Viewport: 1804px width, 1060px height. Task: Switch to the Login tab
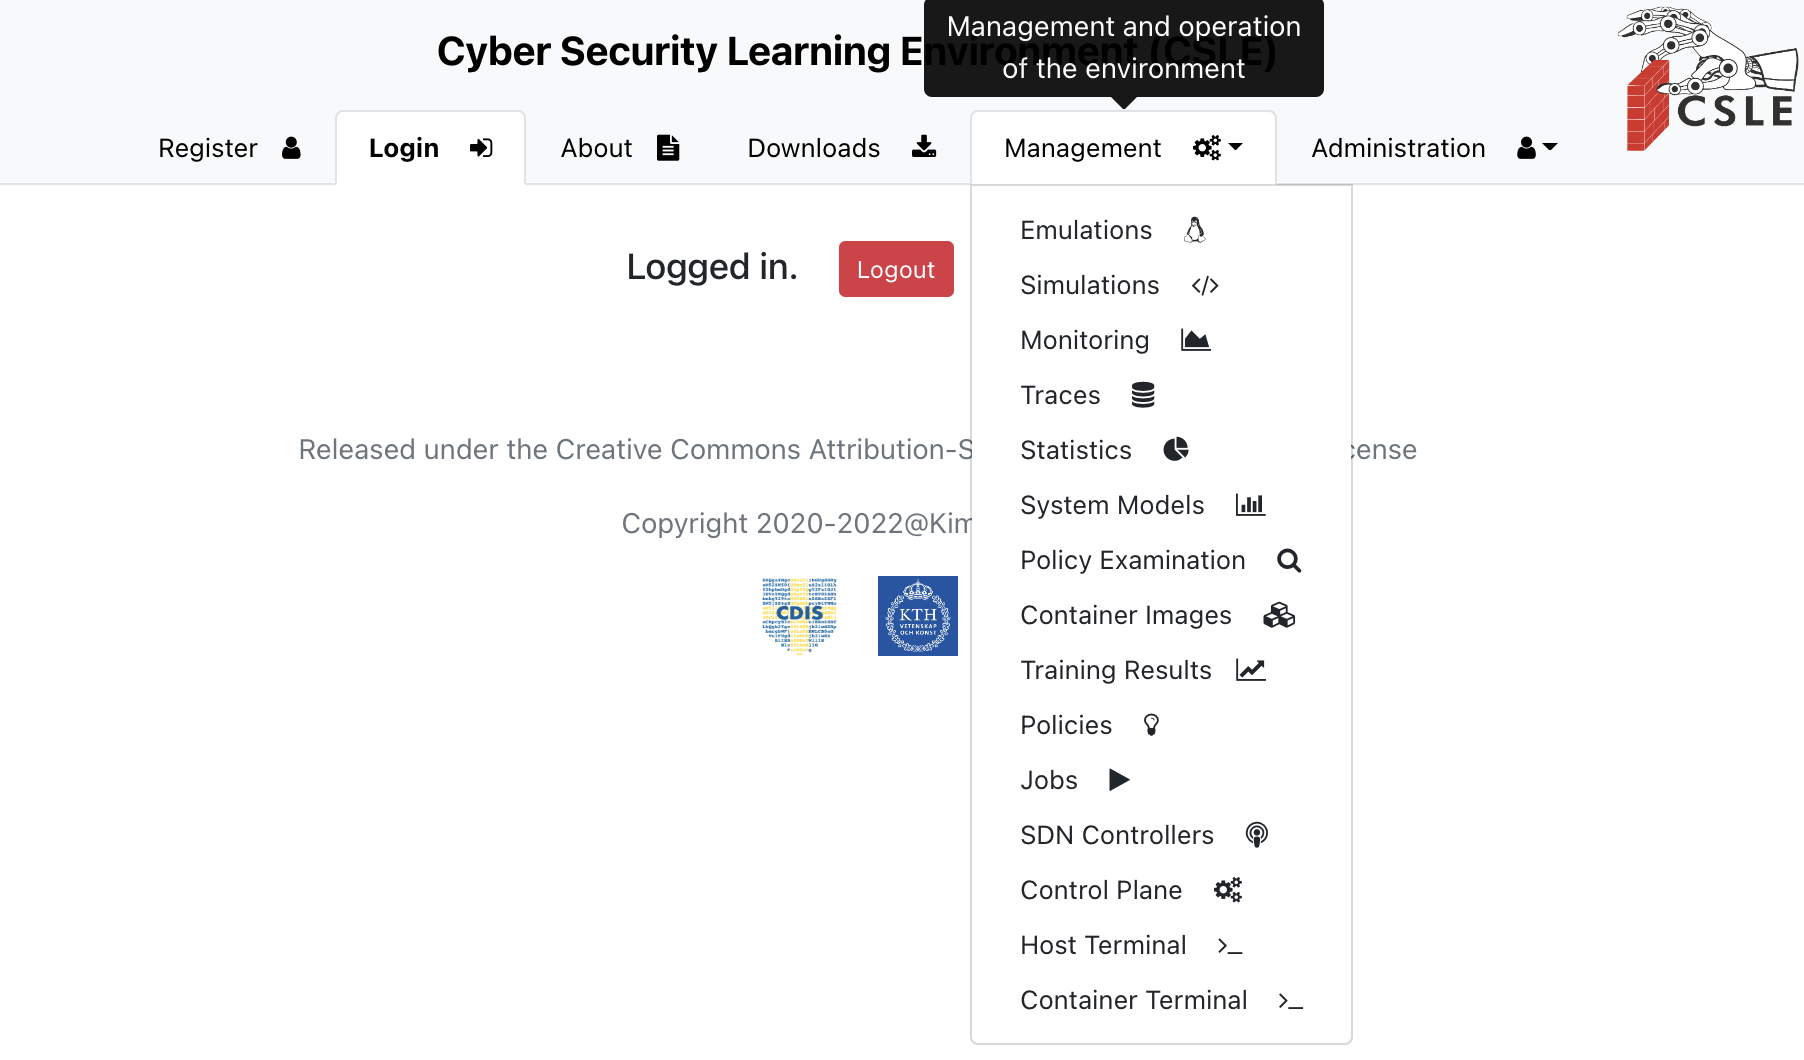tap(430, 148)
